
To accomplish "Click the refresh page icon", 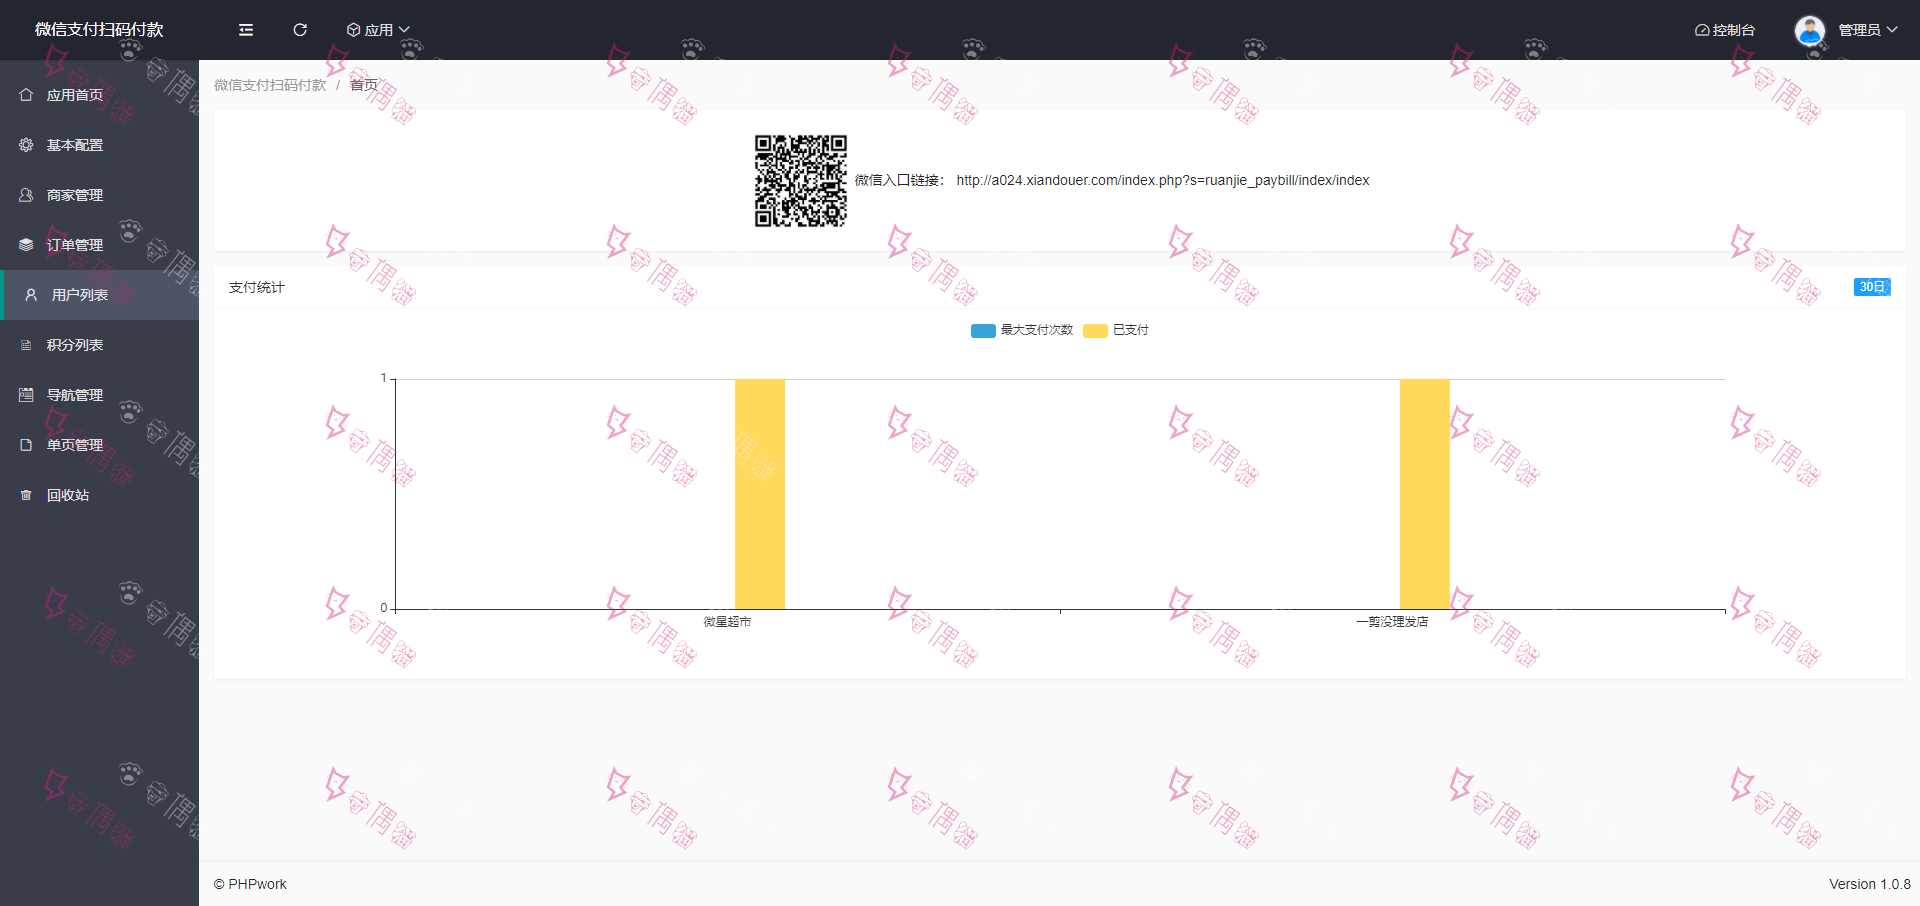I will (300, 30).
